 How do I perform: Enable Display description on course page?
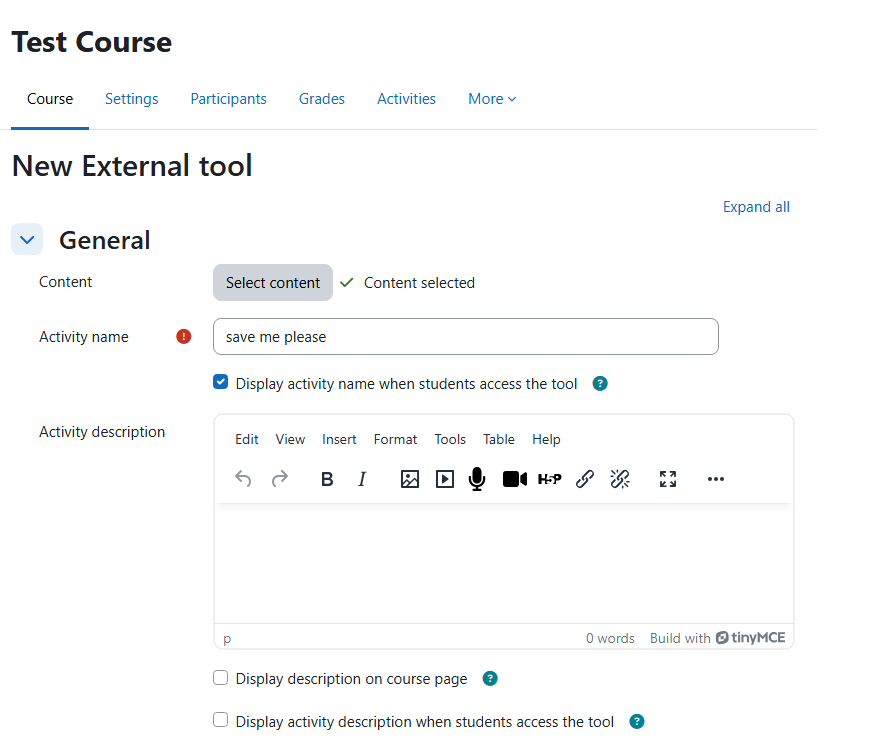click(x=221, y=678)
